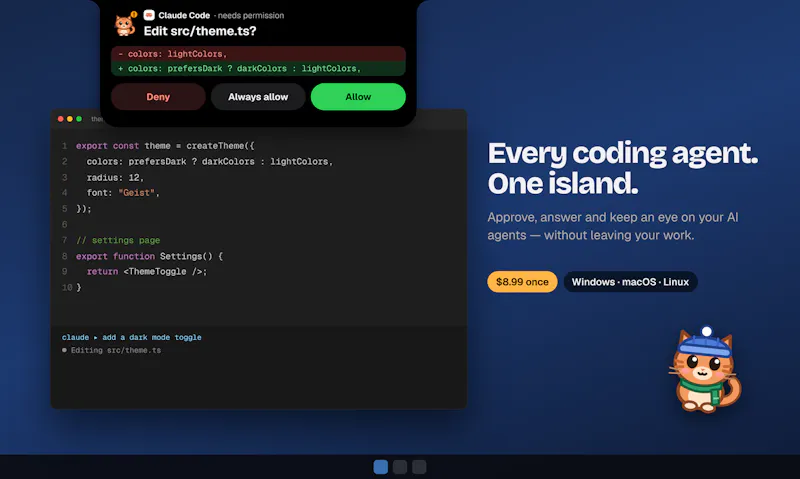The height and width of the screenshot is (479, 800).
Task: Click the red close dot of editor window
Action: [x=61, y=119]
